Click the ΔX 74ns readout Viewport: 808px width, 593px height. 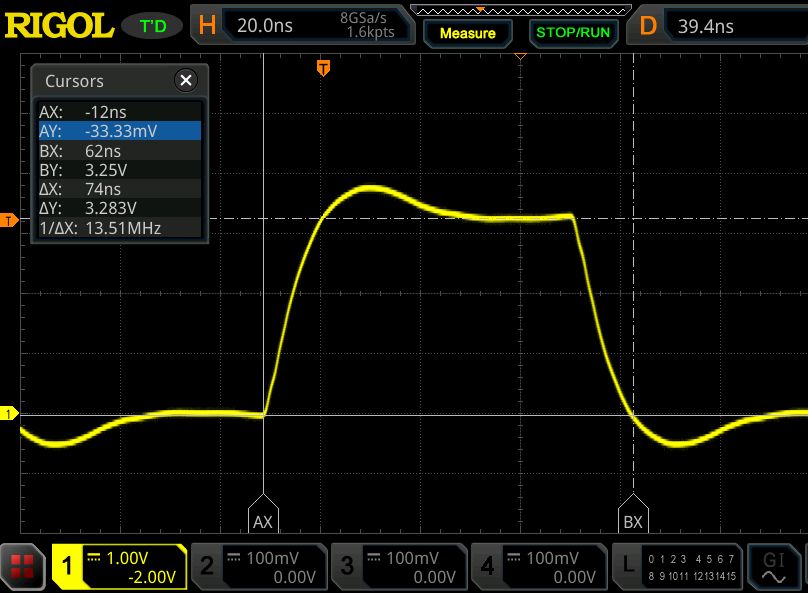pos(120,189)
